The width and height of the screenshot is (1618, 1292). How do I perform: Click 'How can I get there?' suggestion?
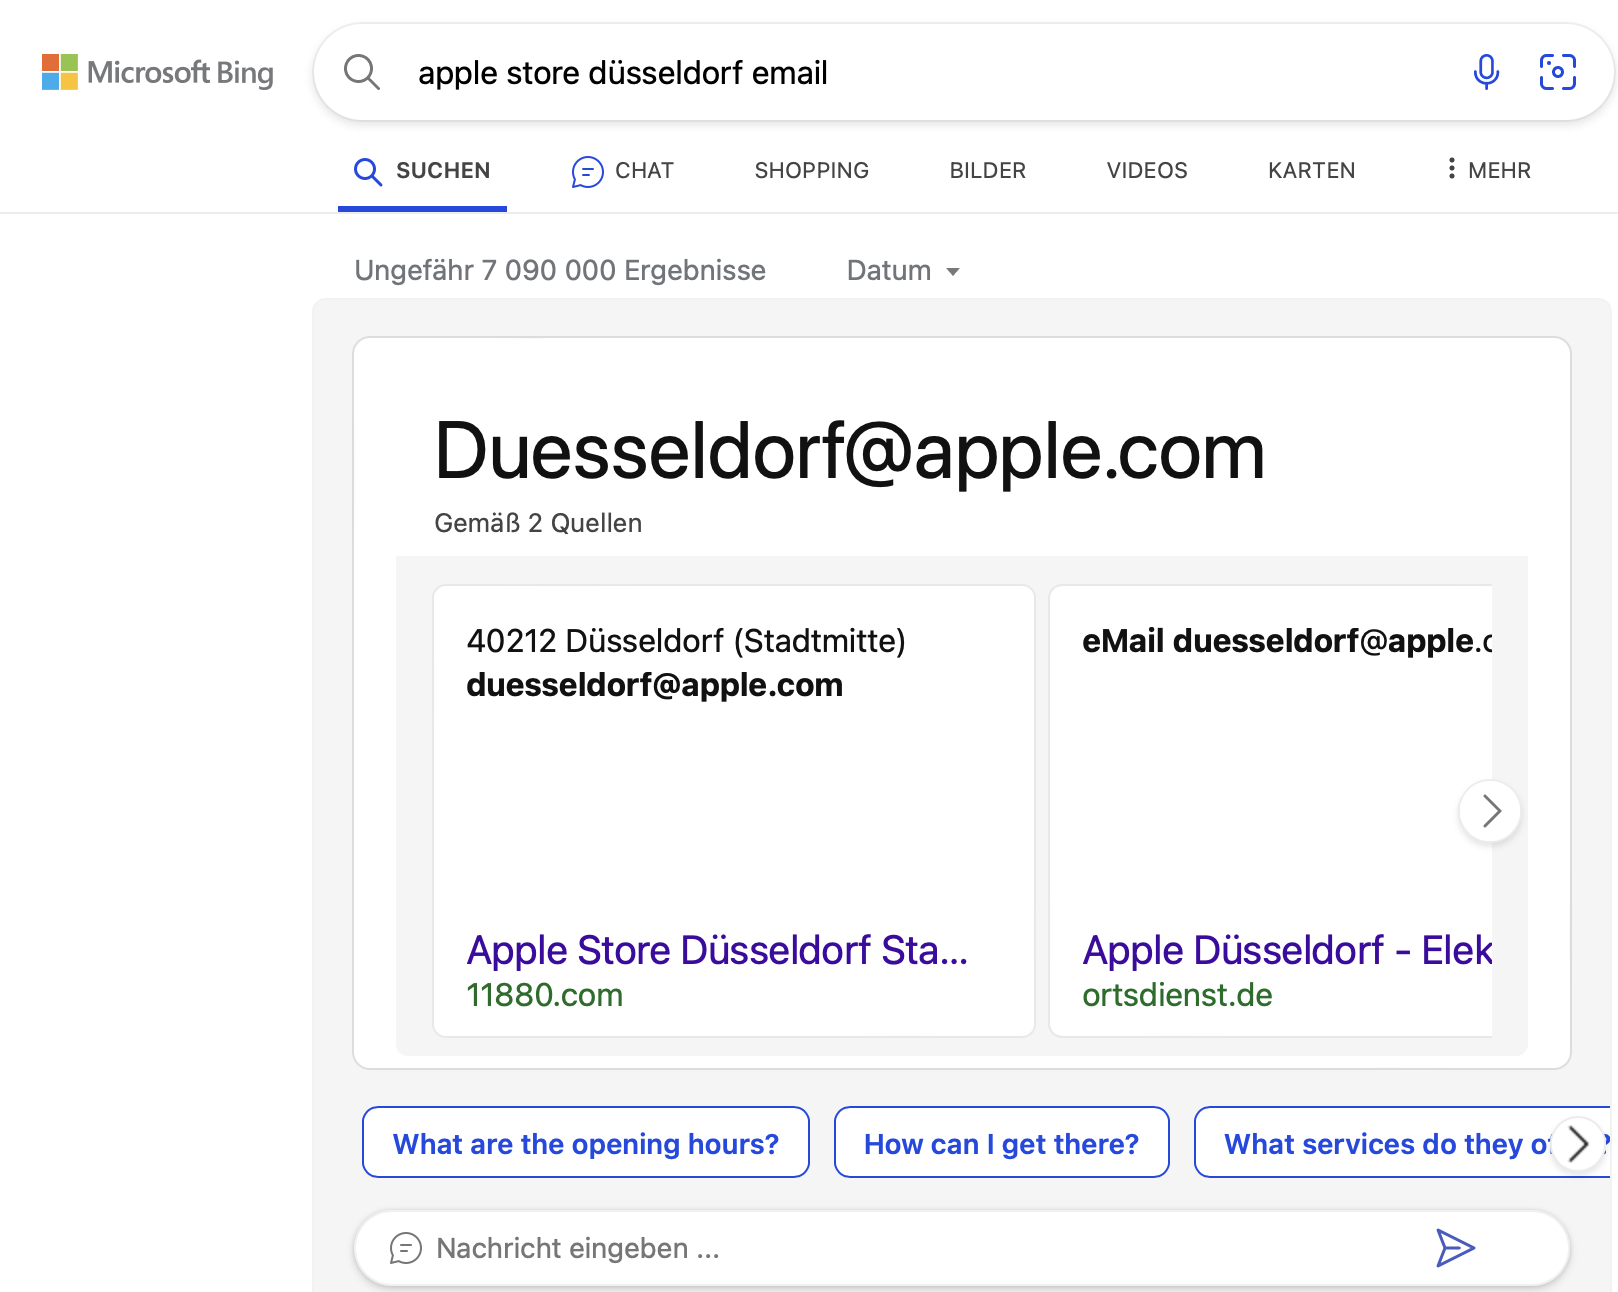pyautogui.click(x=1001, y=1143)
